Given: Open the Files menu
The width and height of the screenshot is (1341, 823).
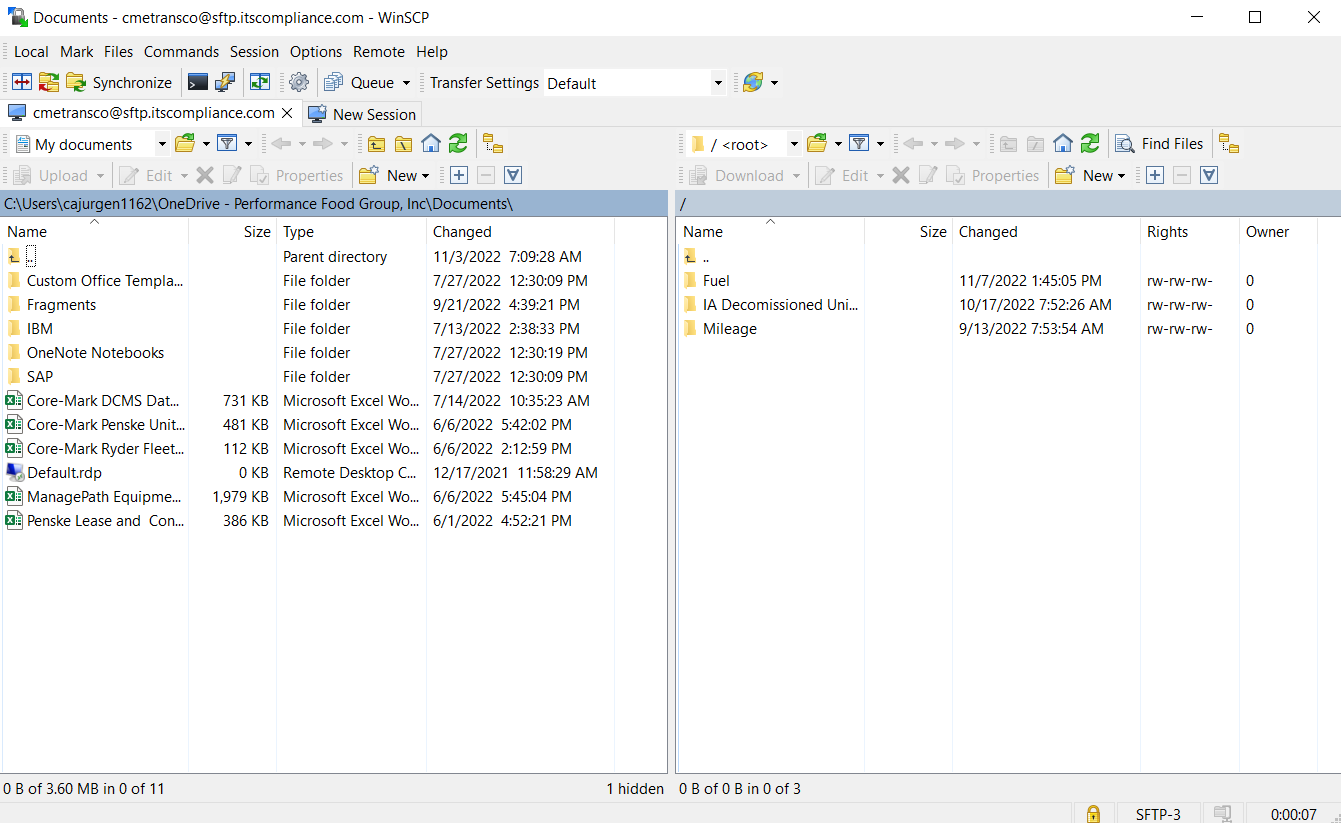Looking at the screenshot, I should click(x=118, y=52).
